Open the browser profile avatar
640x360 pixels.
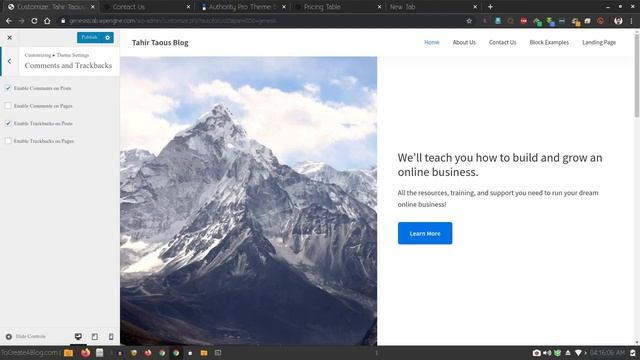tap(618, 21)
